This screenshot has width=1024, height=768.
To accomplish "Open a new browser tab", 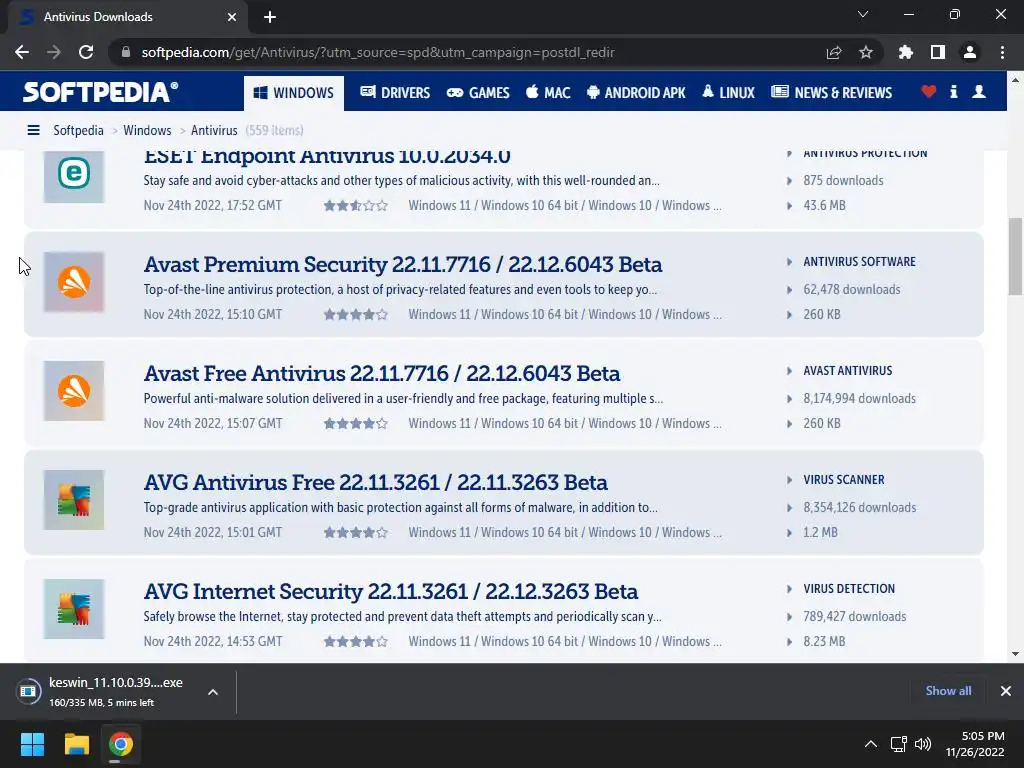I will 270,17.
